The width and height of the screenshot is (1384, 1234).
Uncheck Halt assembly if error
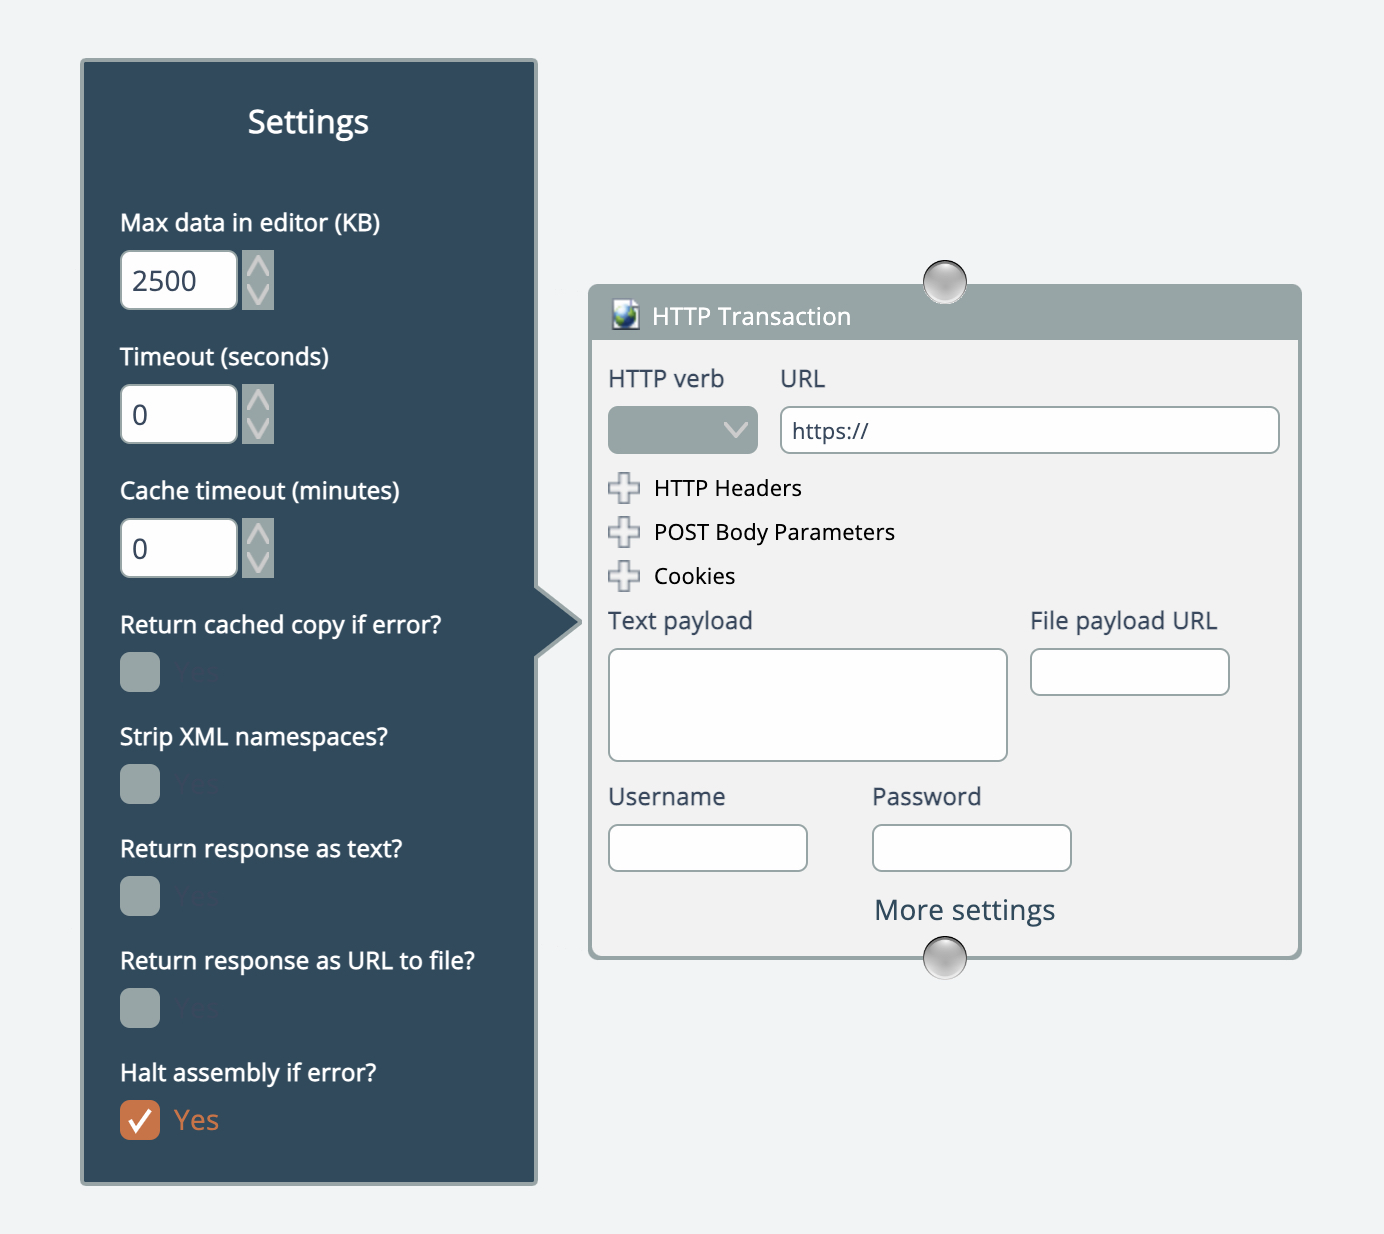tap(140, 1120)
